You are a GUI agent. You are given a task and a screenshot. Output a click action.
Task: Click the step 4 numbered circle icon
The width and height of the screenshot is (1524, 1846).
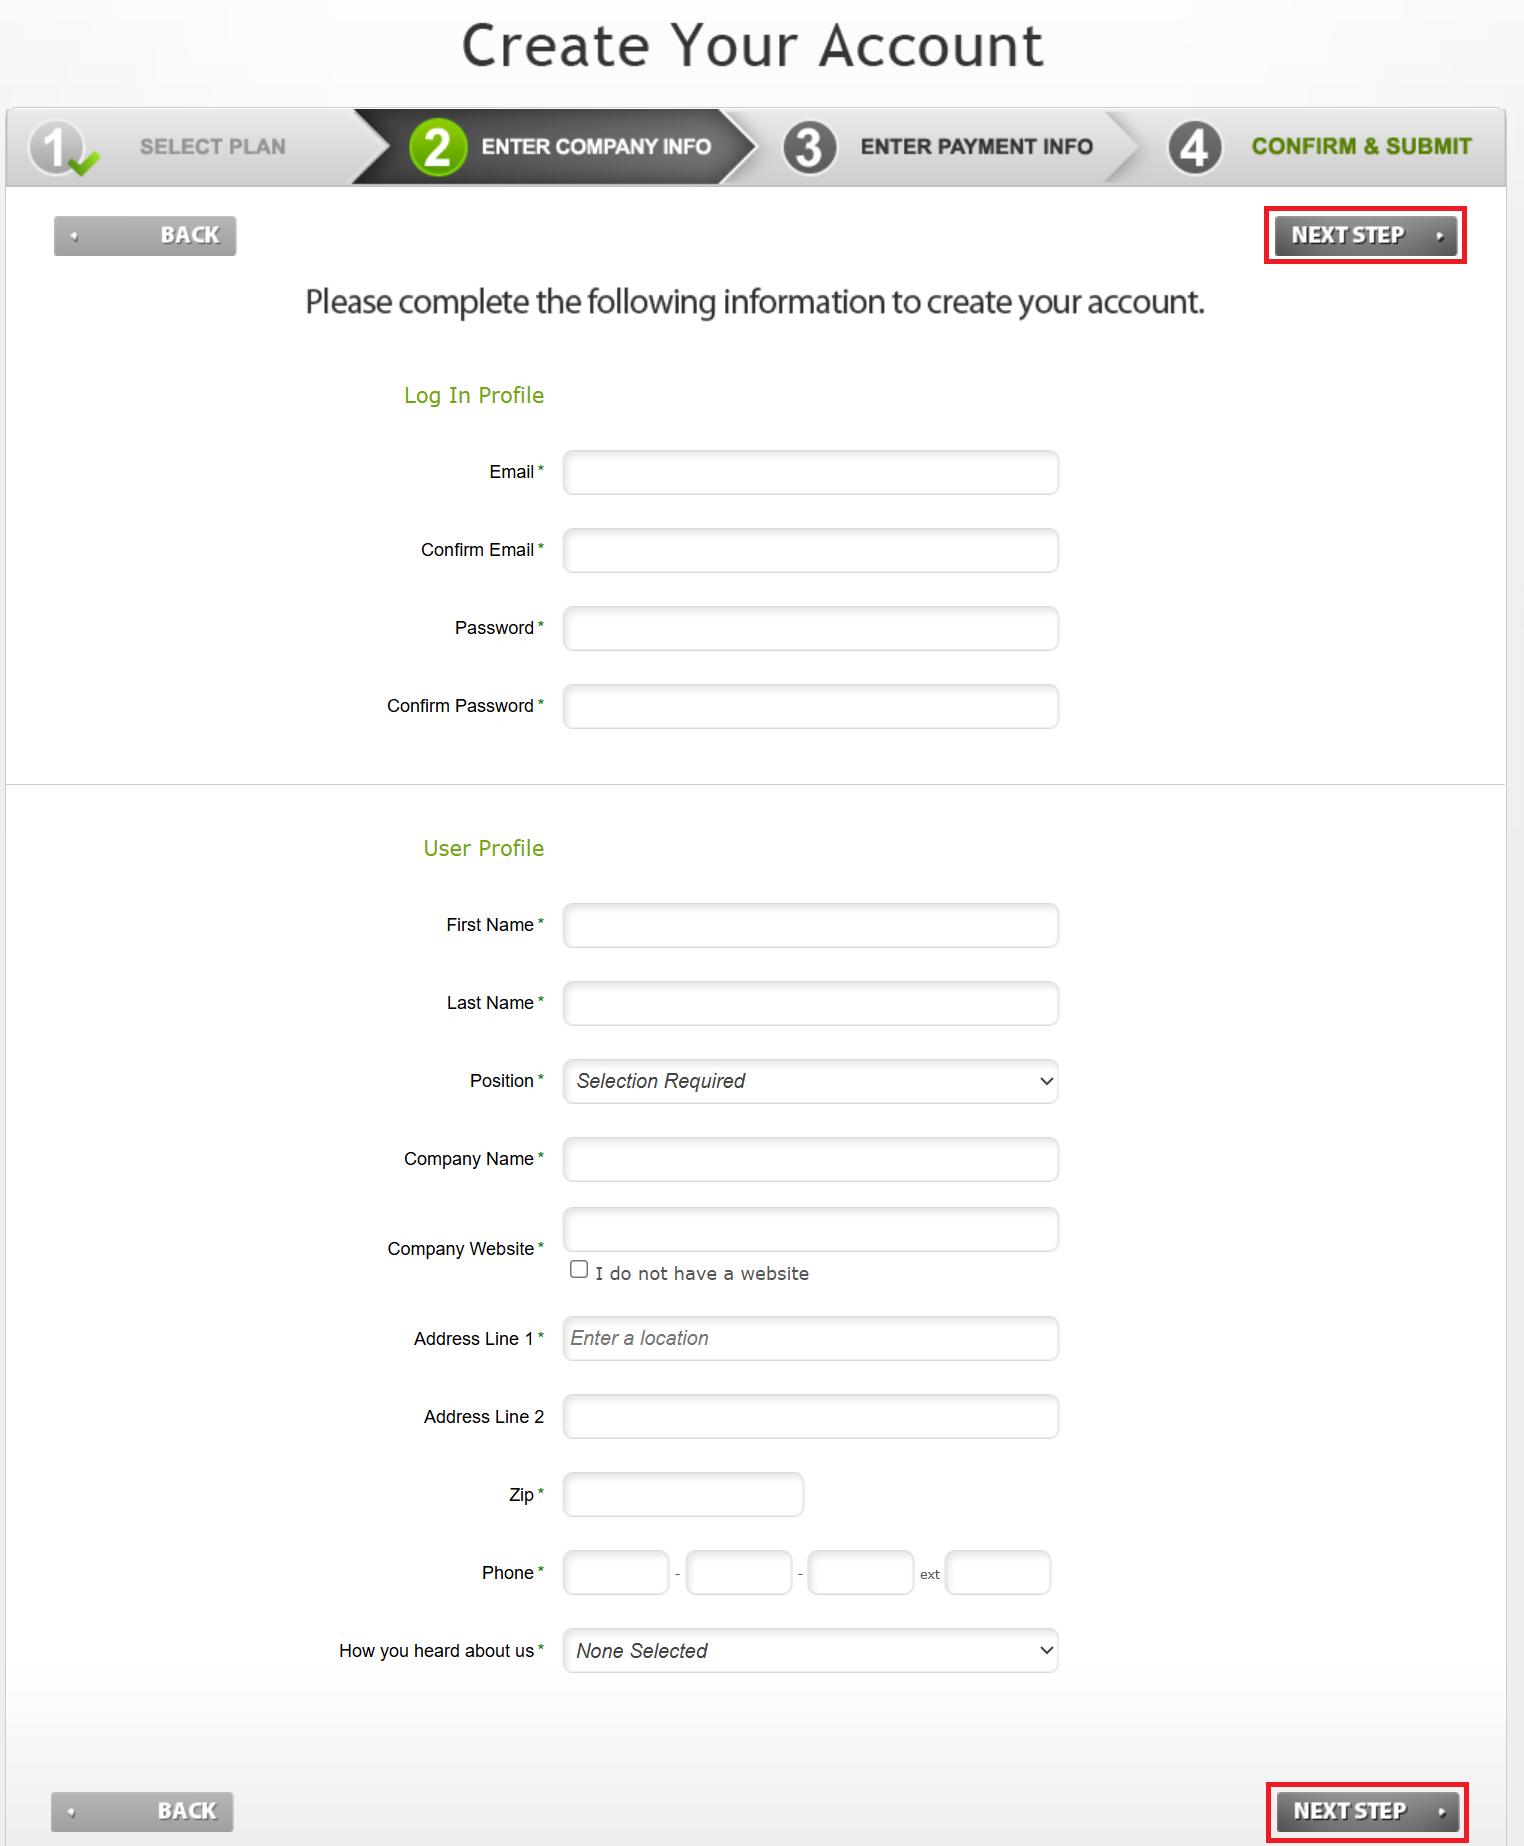pyautogui.click(x=1194, y=146)
